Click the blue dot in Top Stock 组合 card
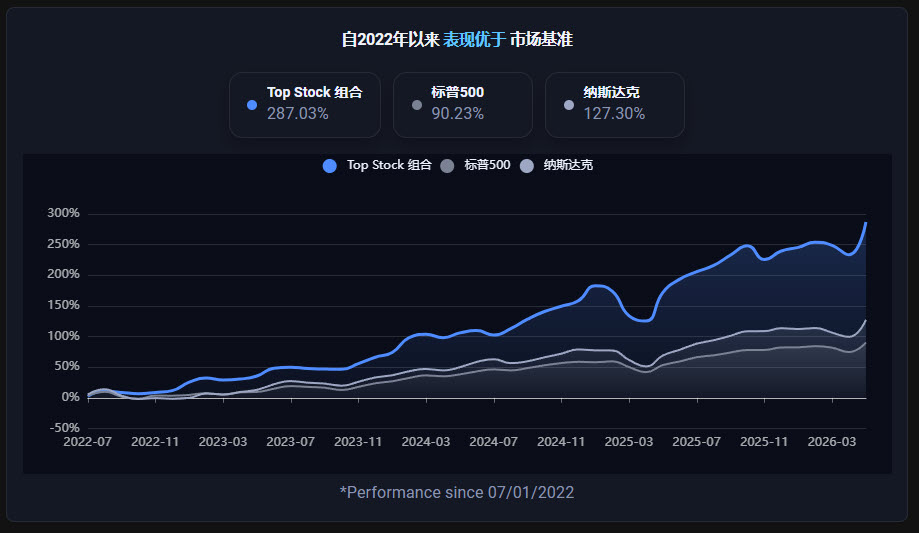This screenshot has width=919, height=533. [252, 105]
